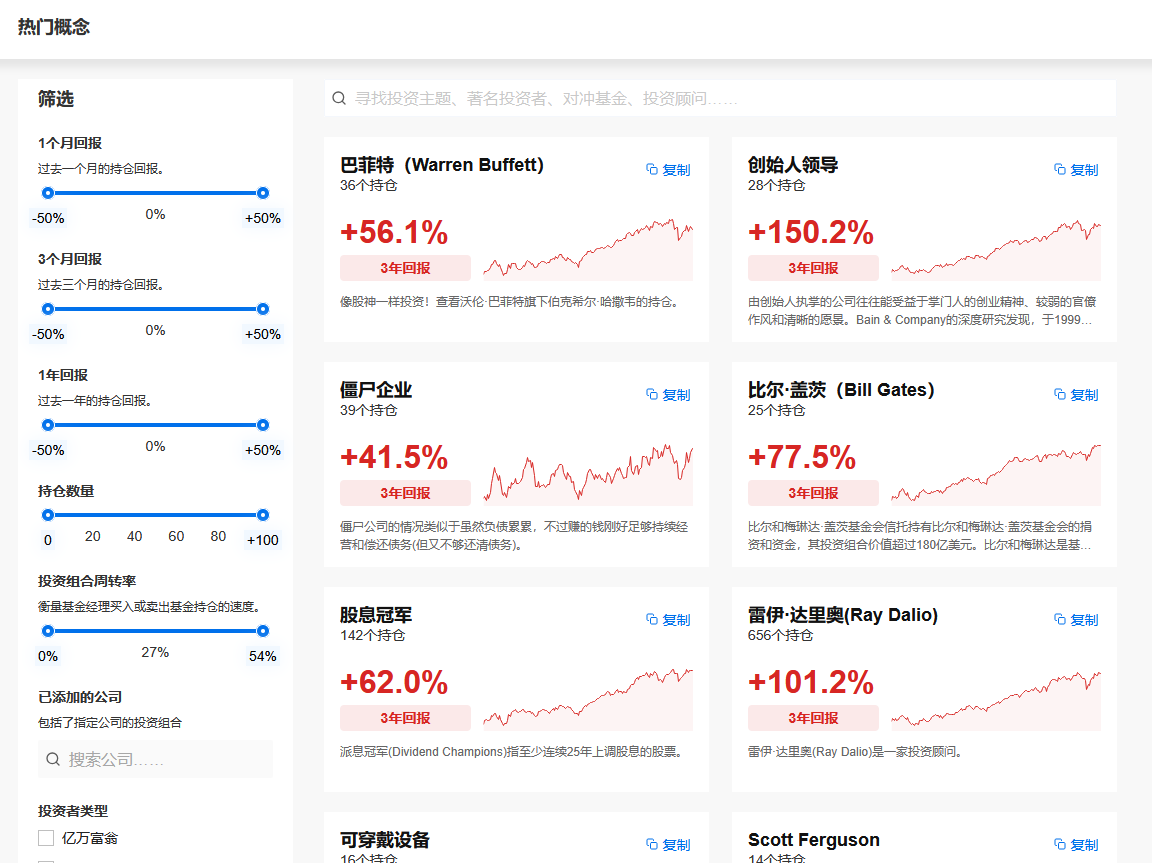Click the right handle of 1年回报 slider
Image resolution: width=1152 pixels, height=863 pixels.
tap(262, 425)
